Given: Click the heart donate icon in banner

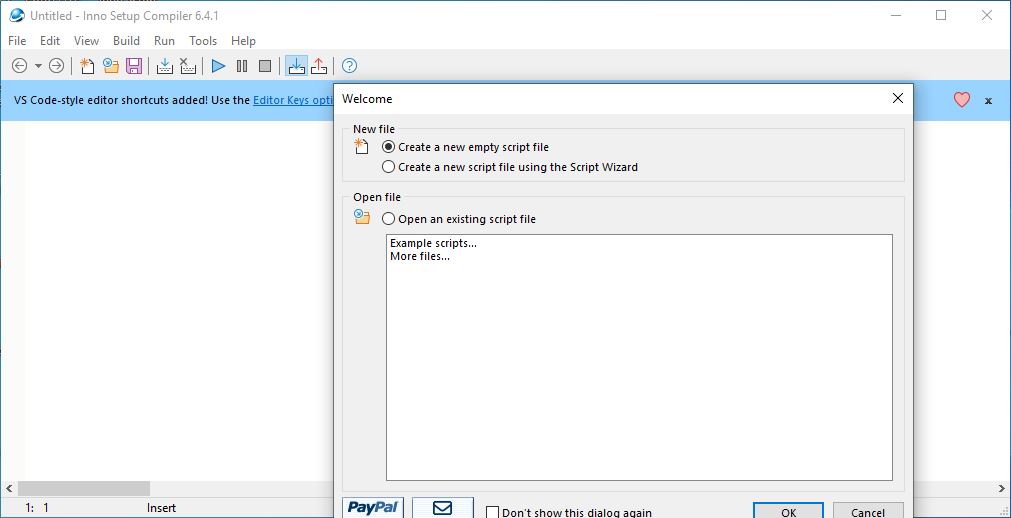Looking at the screenshot, I should (961, 100).
